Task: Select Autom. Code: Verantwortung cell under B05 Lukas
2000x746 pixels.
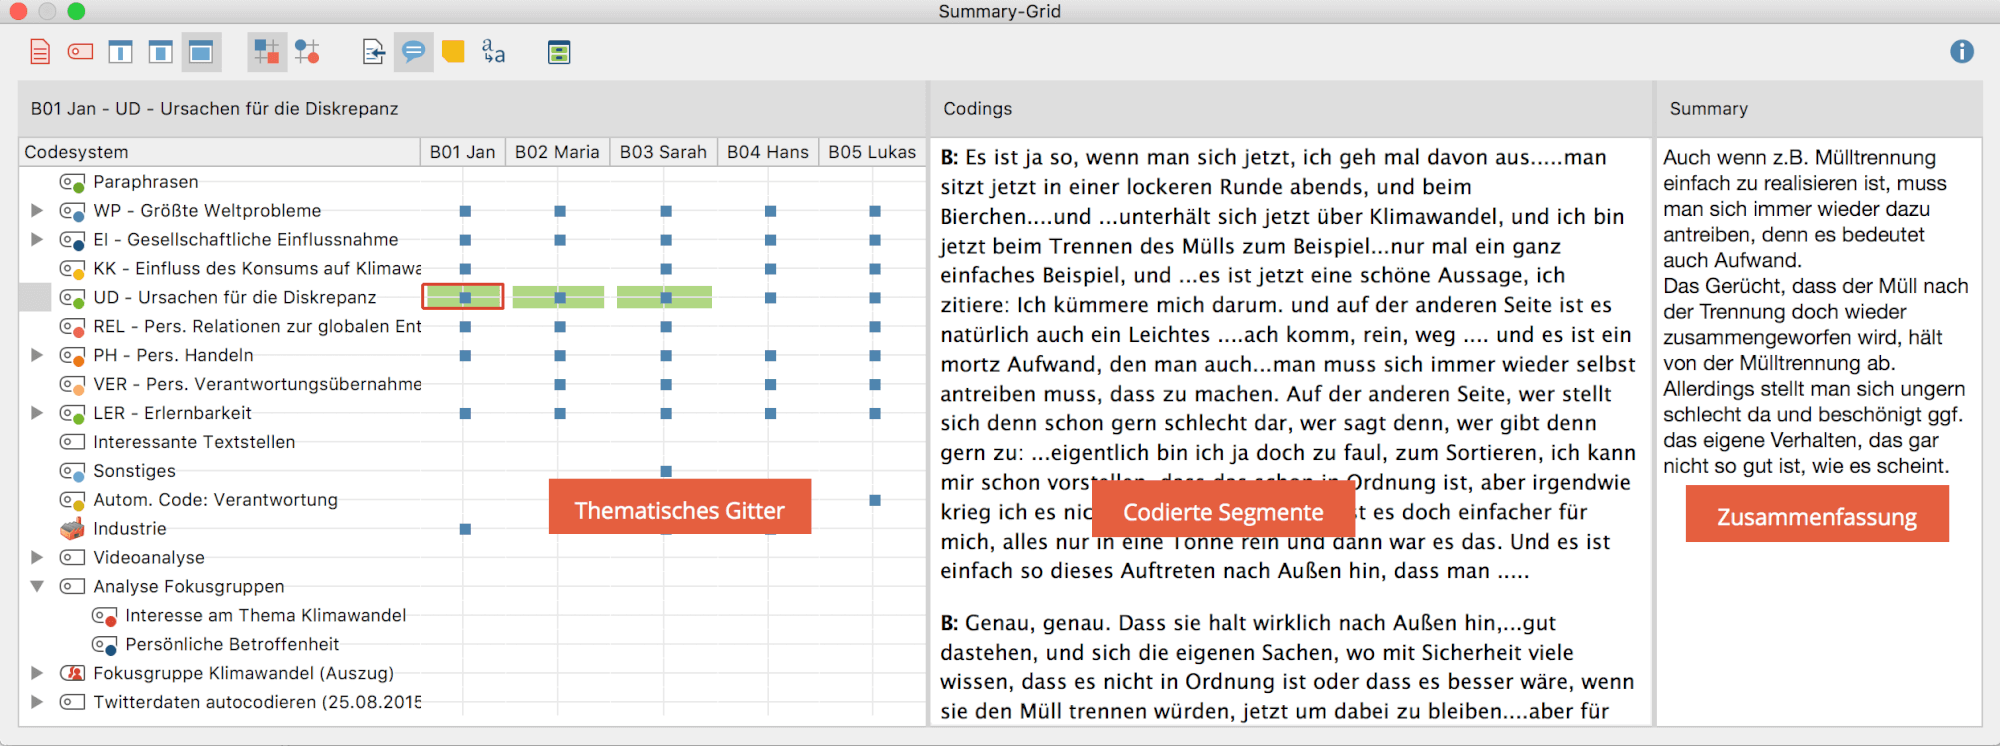Action: [x=875, y=500]
